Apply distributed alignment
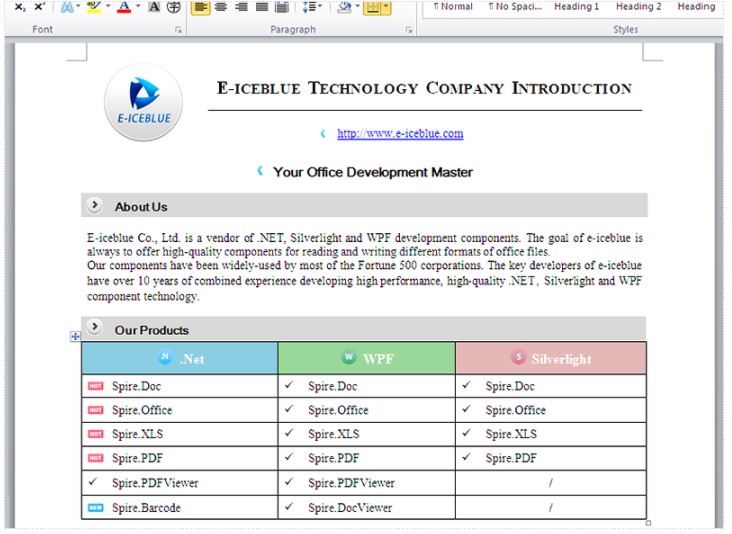Screen dimensions: 732x534 click(282, 7)
